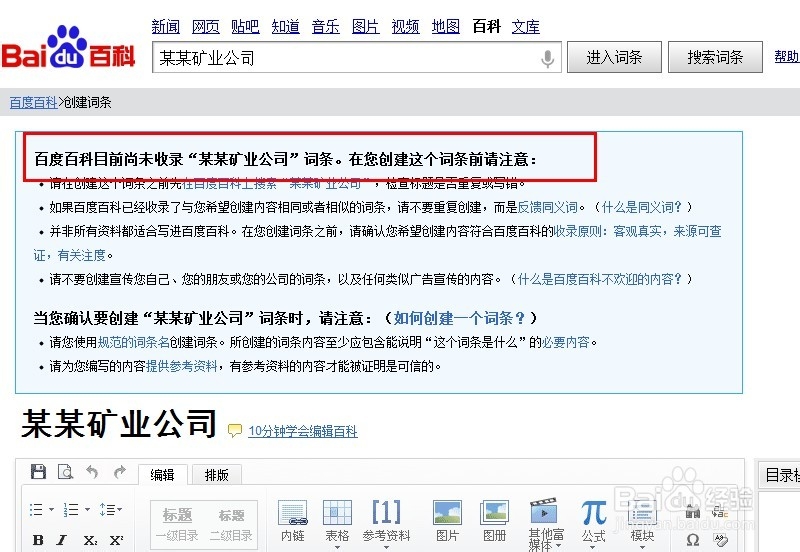This screenshot has width=800, height=552.
Task: Toggle bold formatting (B)
Action: pos(38,540)
